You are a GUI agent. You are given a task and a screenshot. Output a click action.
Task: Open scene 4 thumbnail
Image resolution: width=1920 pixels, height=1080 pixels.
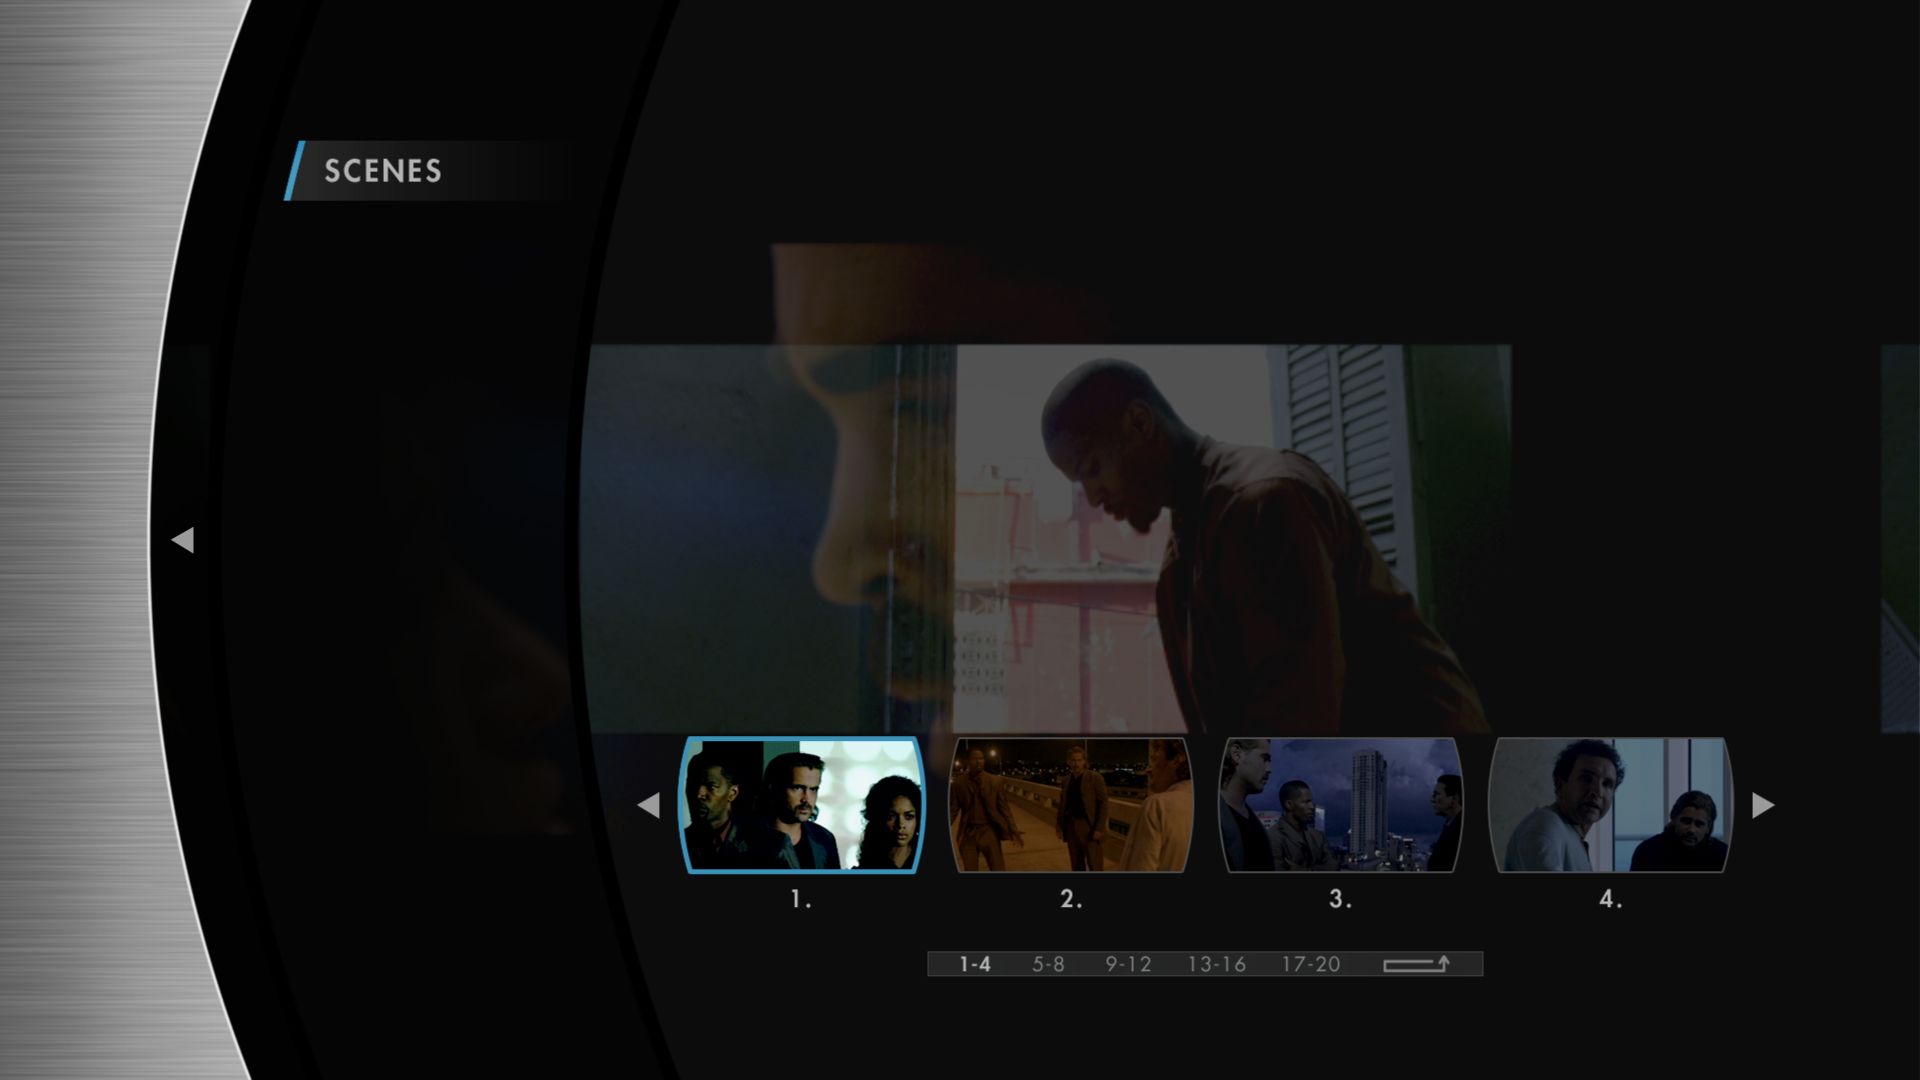coord(1610,805)
